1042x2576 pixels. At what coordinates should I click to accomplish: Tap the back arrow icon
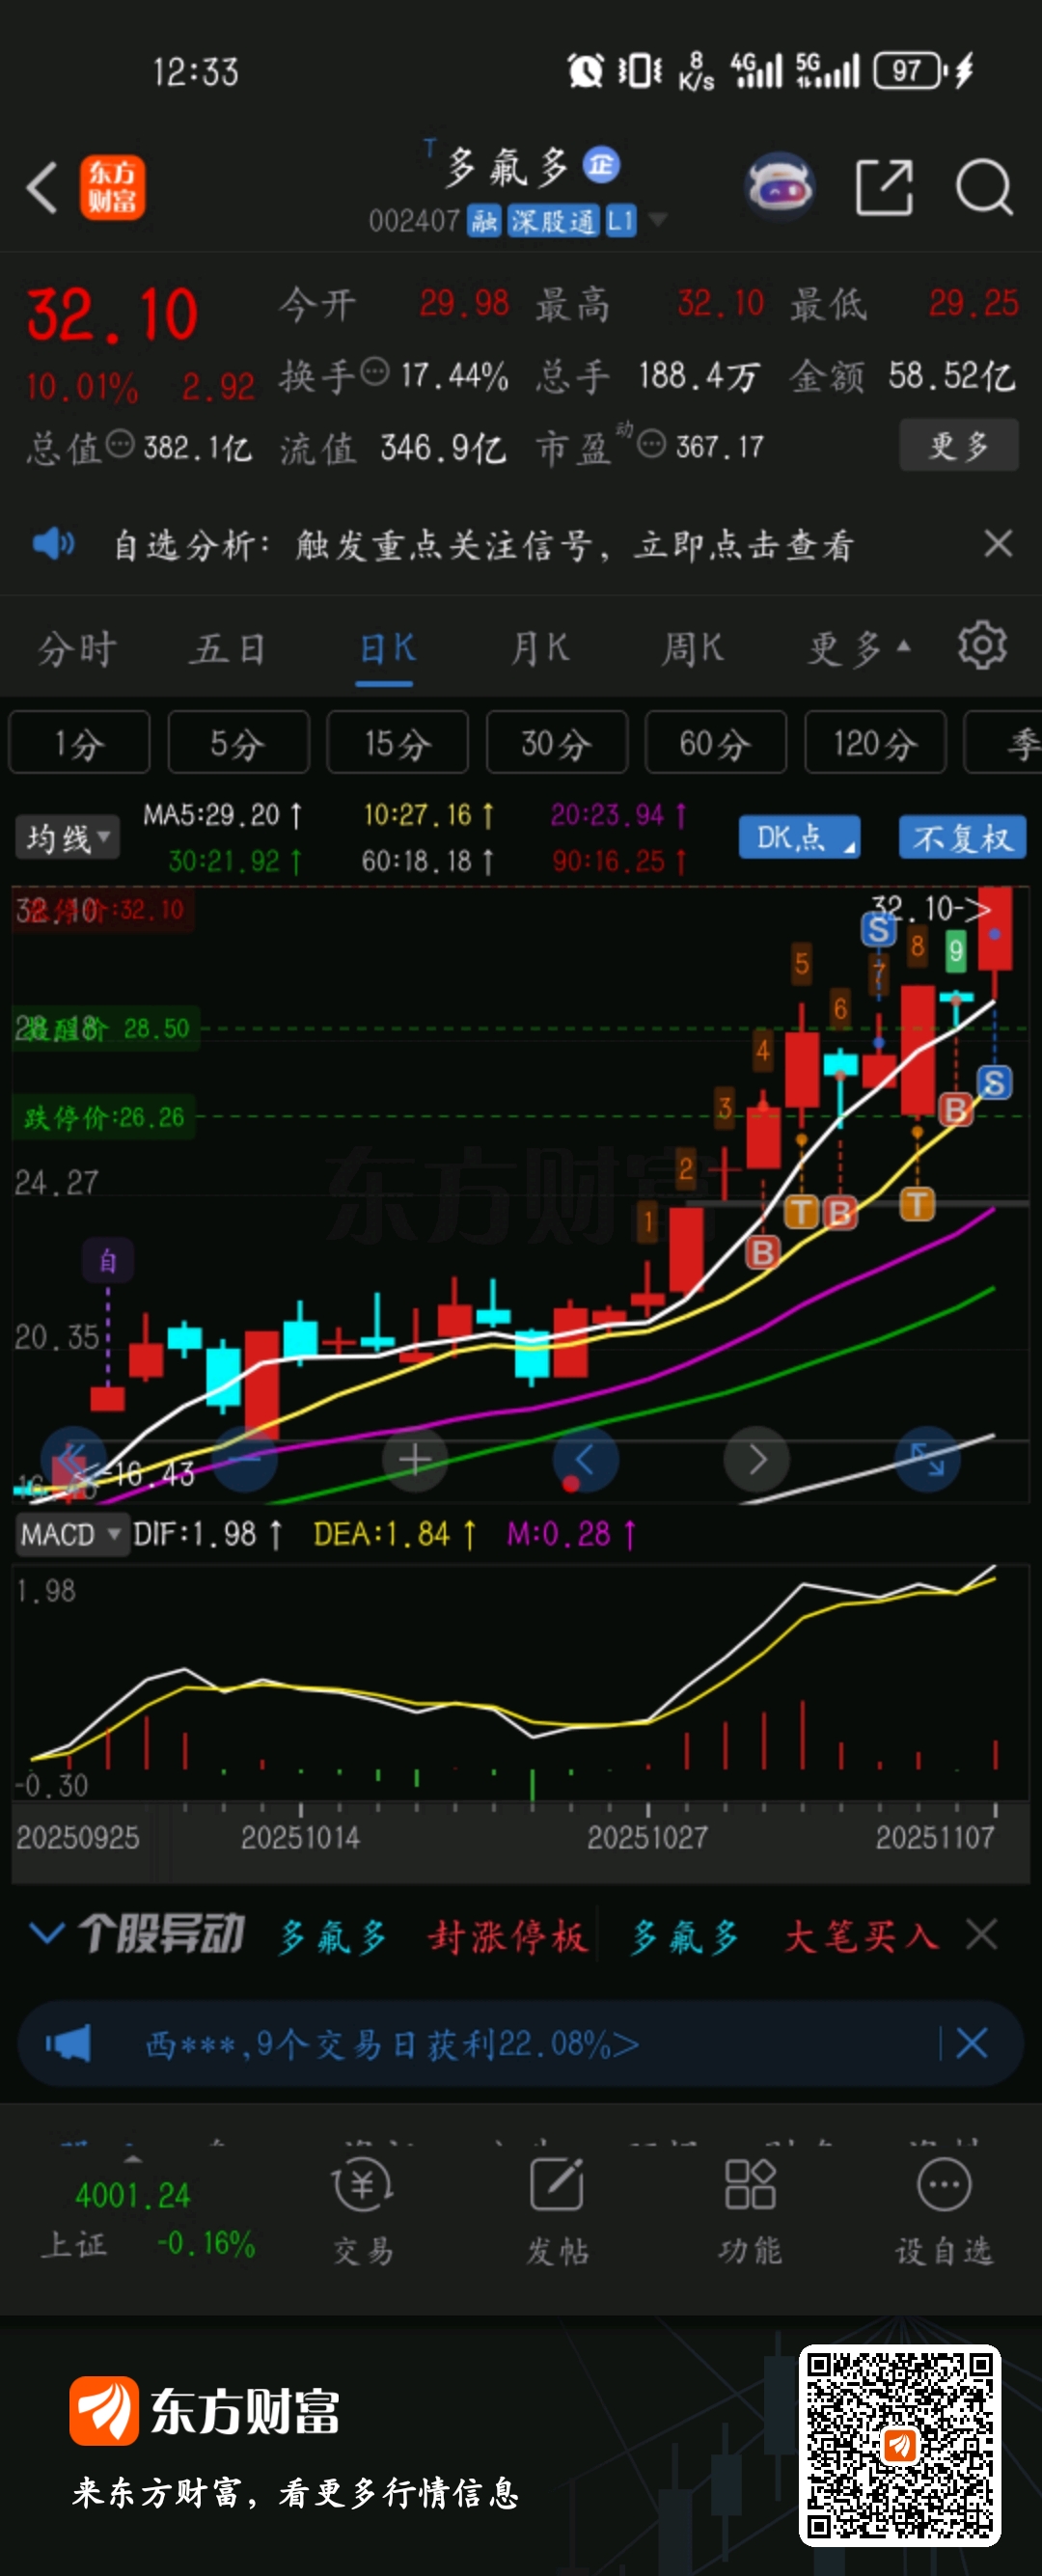click(x=42, y=187)
